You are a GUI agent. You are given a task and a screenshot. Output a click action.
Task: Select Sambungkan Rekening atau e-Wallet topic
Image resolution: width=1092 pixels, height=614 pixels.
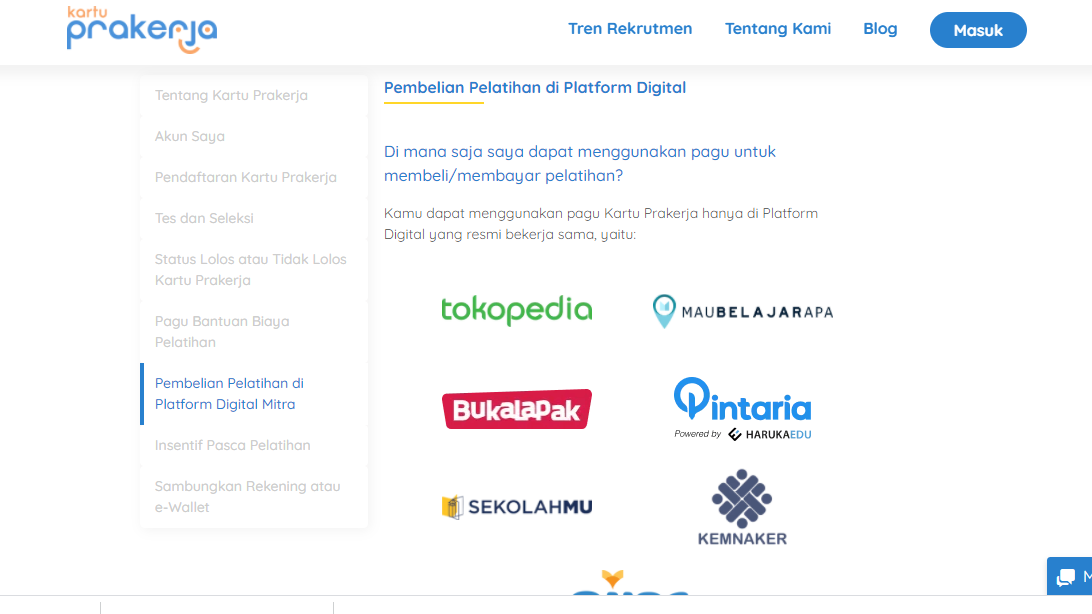point(254,496)
